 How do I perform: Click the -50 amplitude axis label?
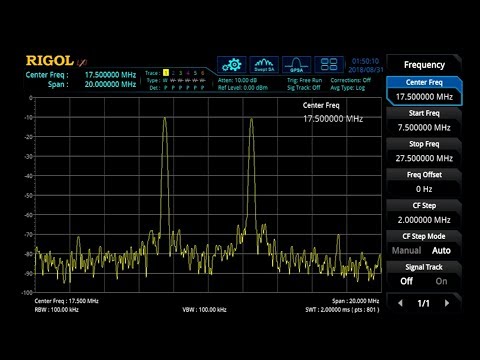[29, 195]
